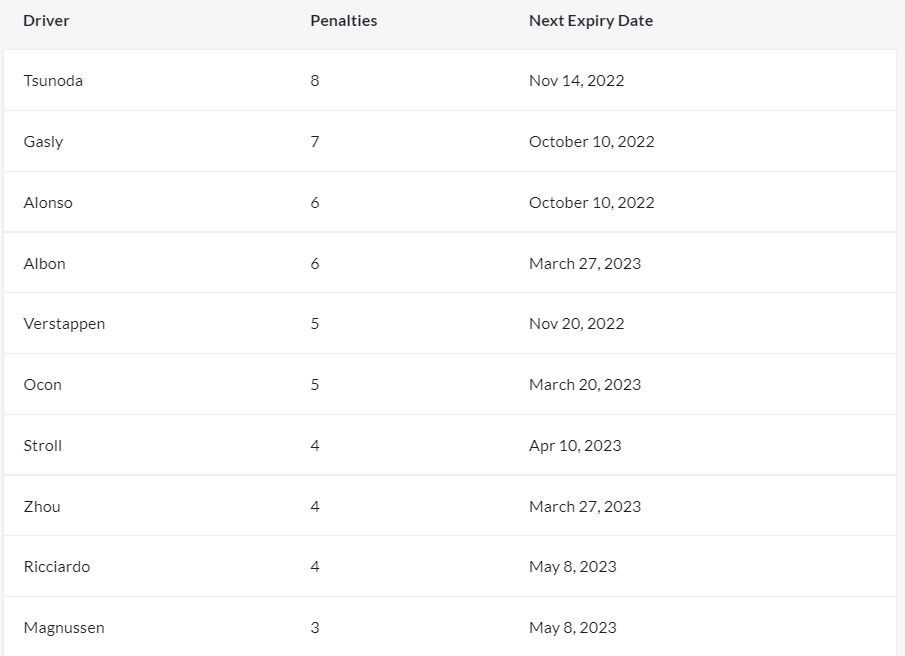Select the Stroll driver cell
Image resolution: width=905 pixels, height=656 pixels.
pyautogui.click(x=43, y=446)
